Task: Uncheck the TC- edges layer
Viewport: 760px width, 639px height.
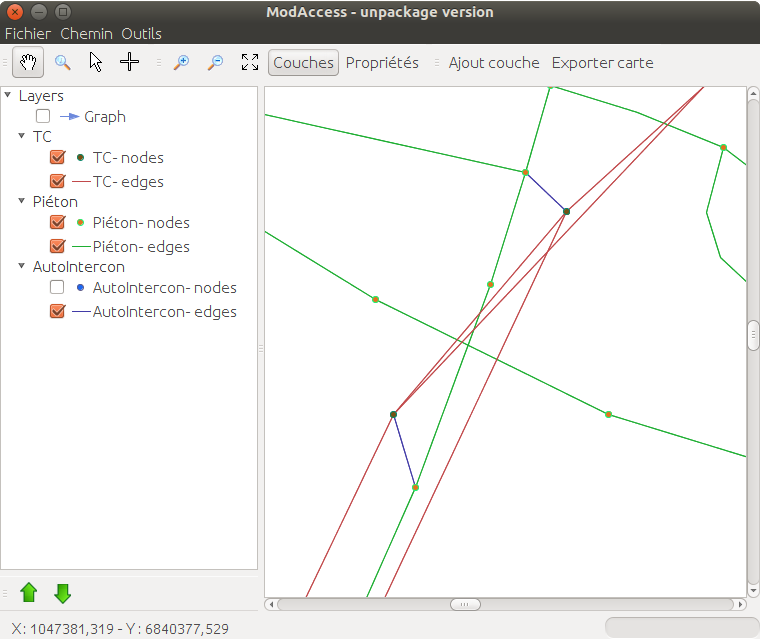Action: click(57, 181)
